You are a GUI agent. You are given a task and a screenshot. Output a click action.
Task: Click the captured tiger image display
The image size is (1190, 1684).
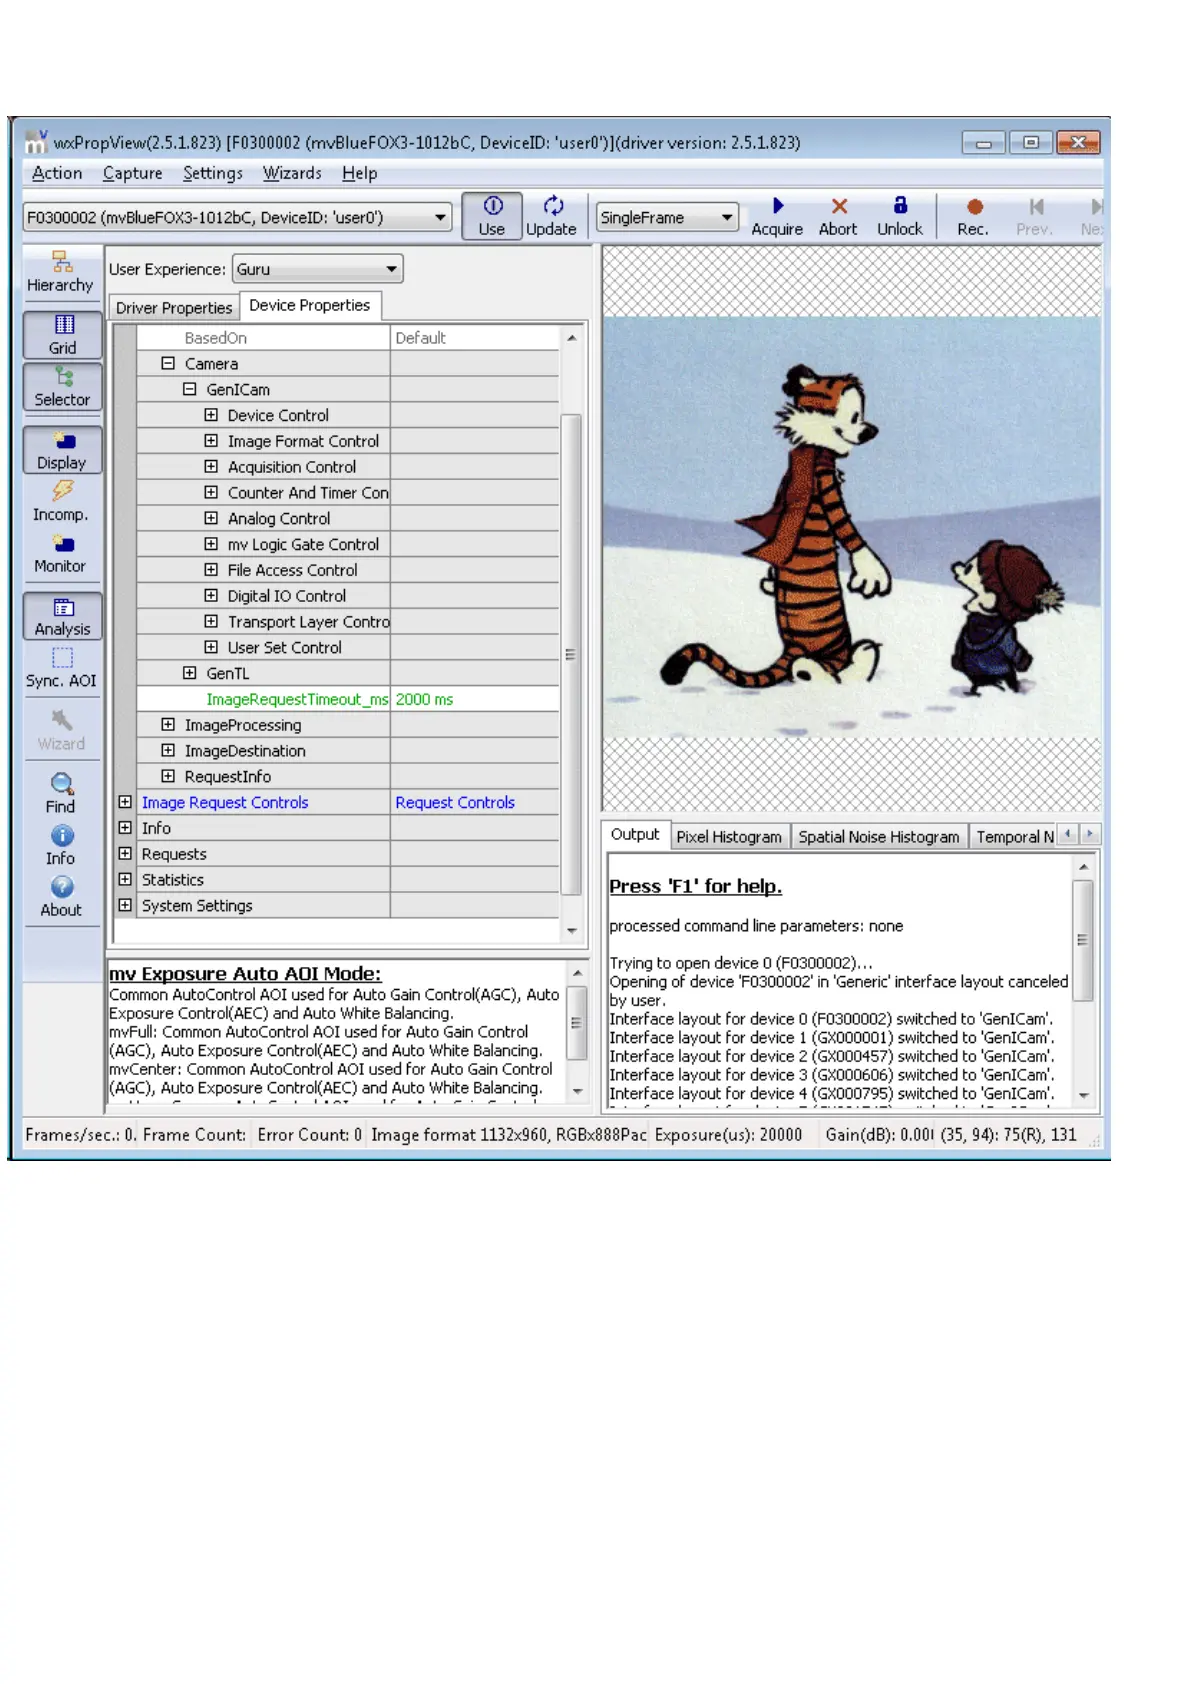pyautogui.click(x=852, y=528)
